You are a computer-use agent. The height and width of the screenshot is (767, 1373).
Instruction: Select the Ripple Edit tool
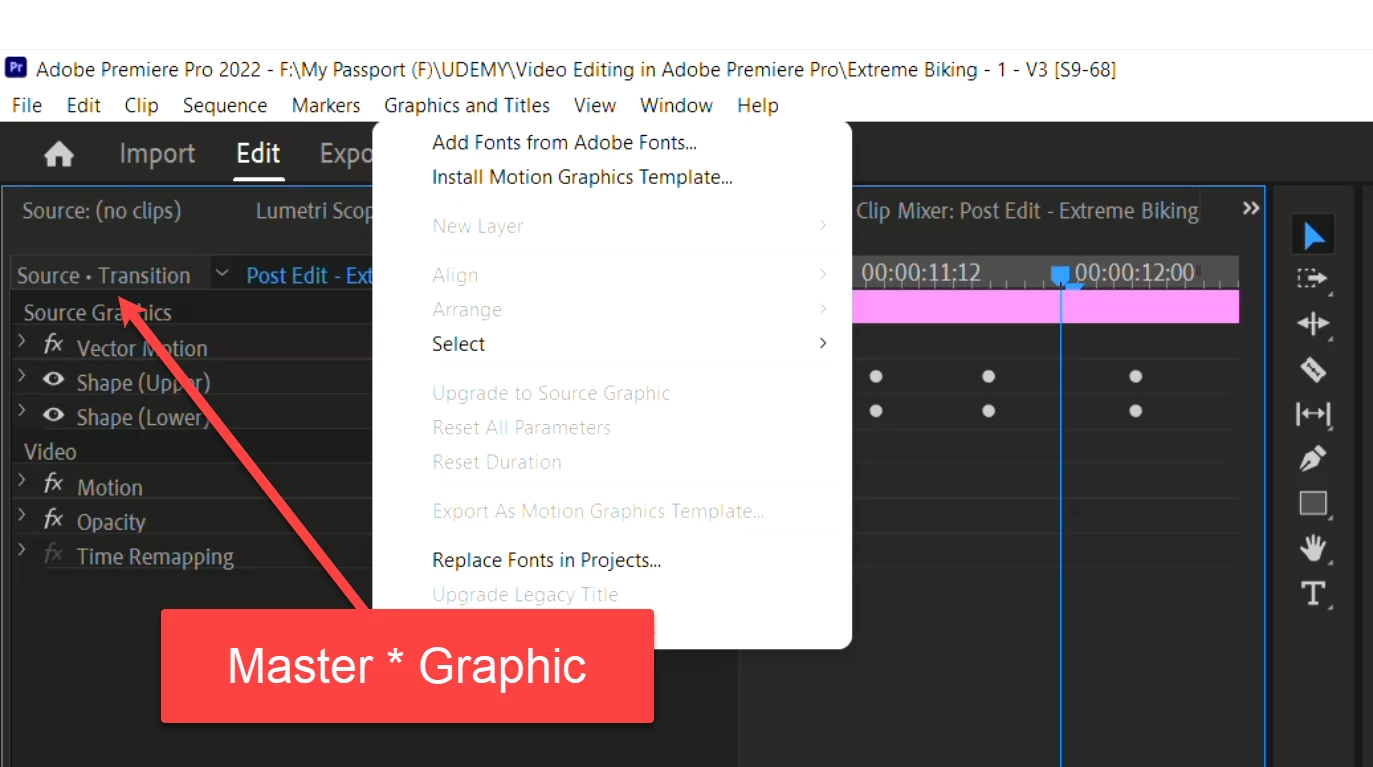tap(1313, 323)
